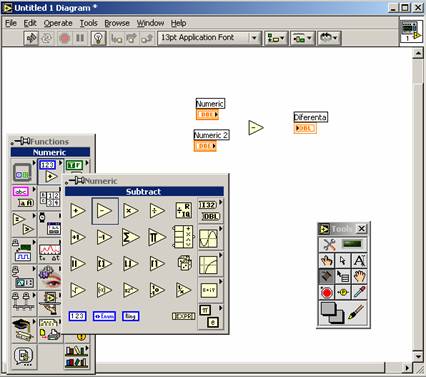
Task: Select the Multiply function icon
Action: pos(131,211)
